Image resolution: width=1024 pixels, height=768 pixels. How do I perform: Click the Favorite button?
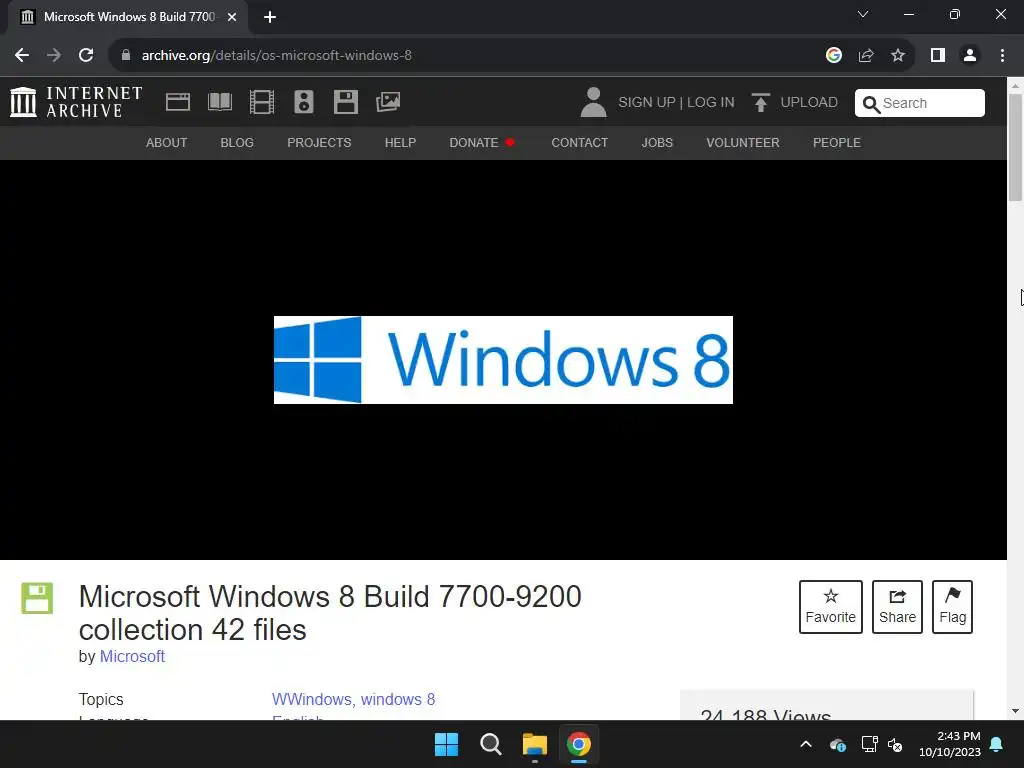click(831, 607)
